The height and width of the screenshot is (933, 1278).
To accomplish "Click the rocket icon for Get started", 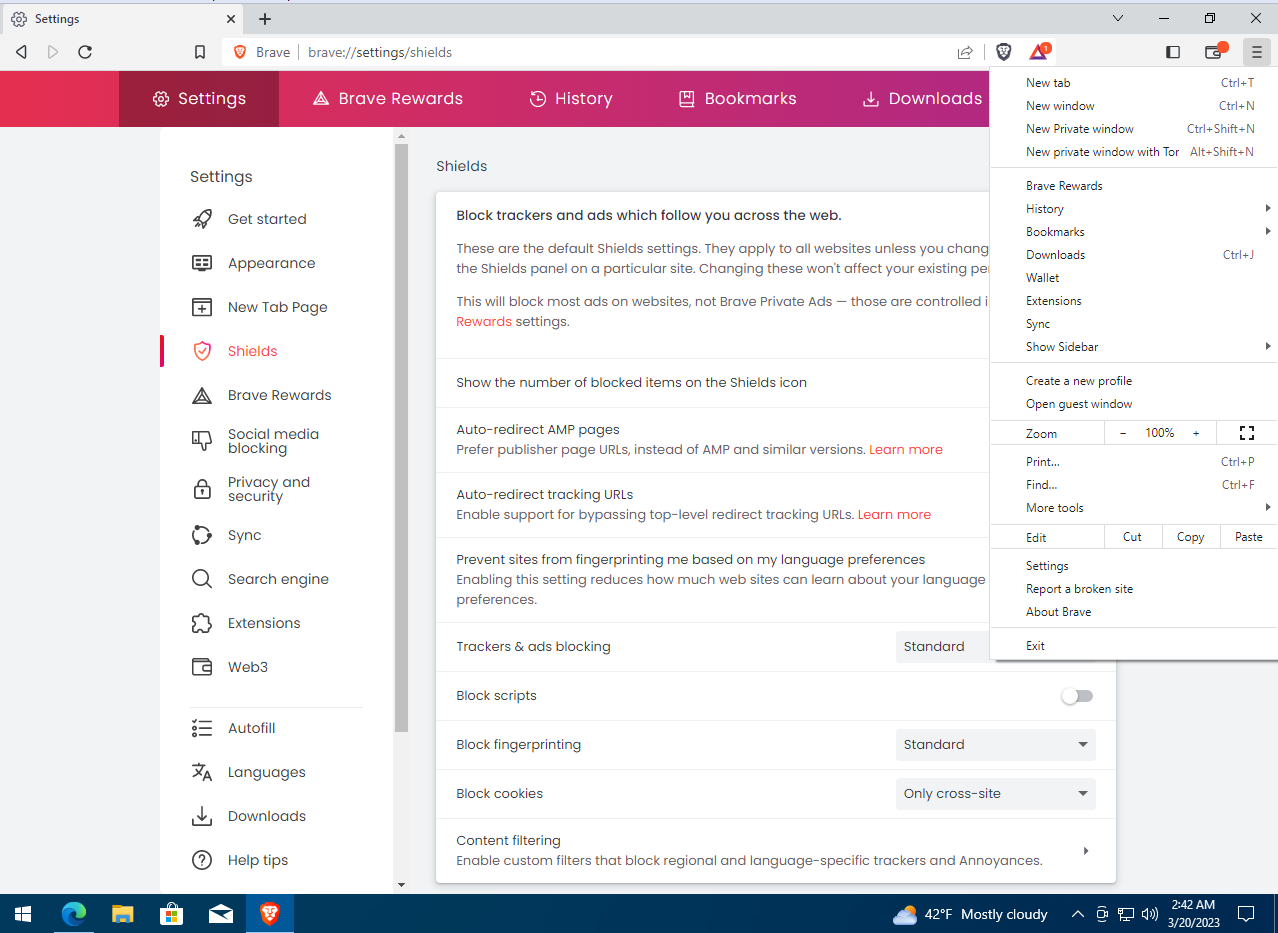I will [202, 219].
